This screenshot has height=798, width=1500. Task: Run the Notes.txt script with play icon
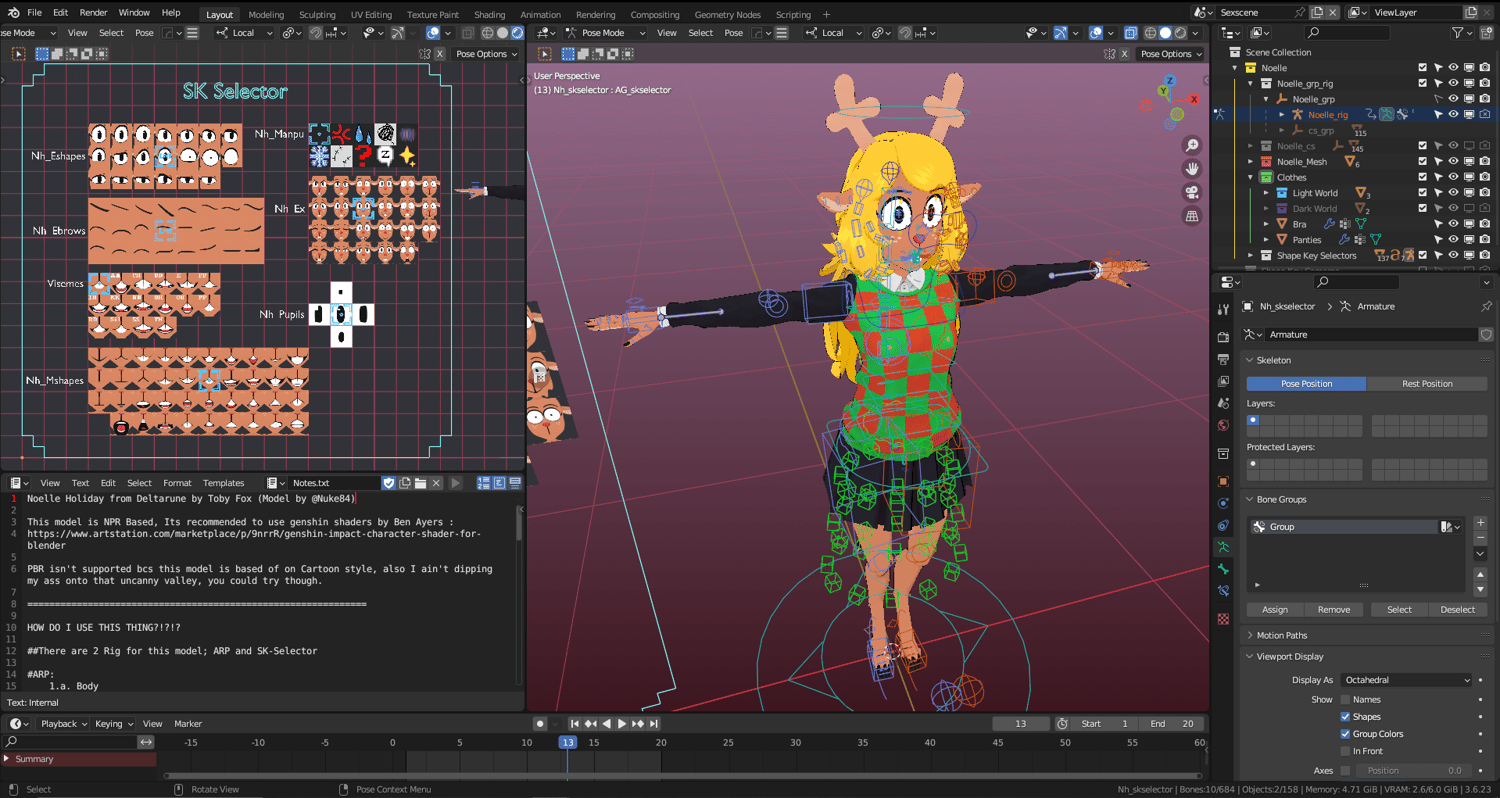pyautogui.click(x=456, y=483)
